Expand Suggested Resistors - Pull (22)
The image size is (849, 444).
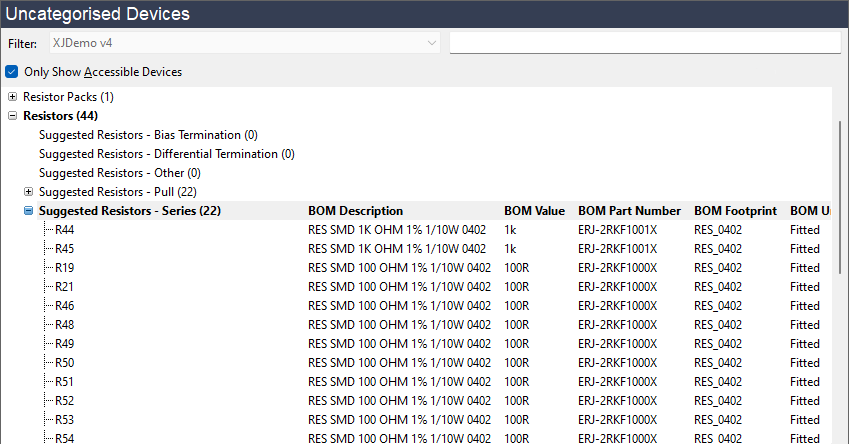(28, 192)
